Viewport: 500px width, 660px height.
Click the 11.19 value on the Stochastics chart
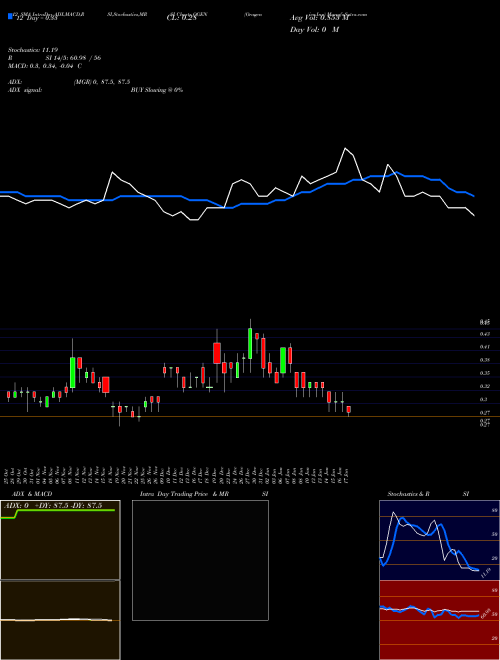486,573
